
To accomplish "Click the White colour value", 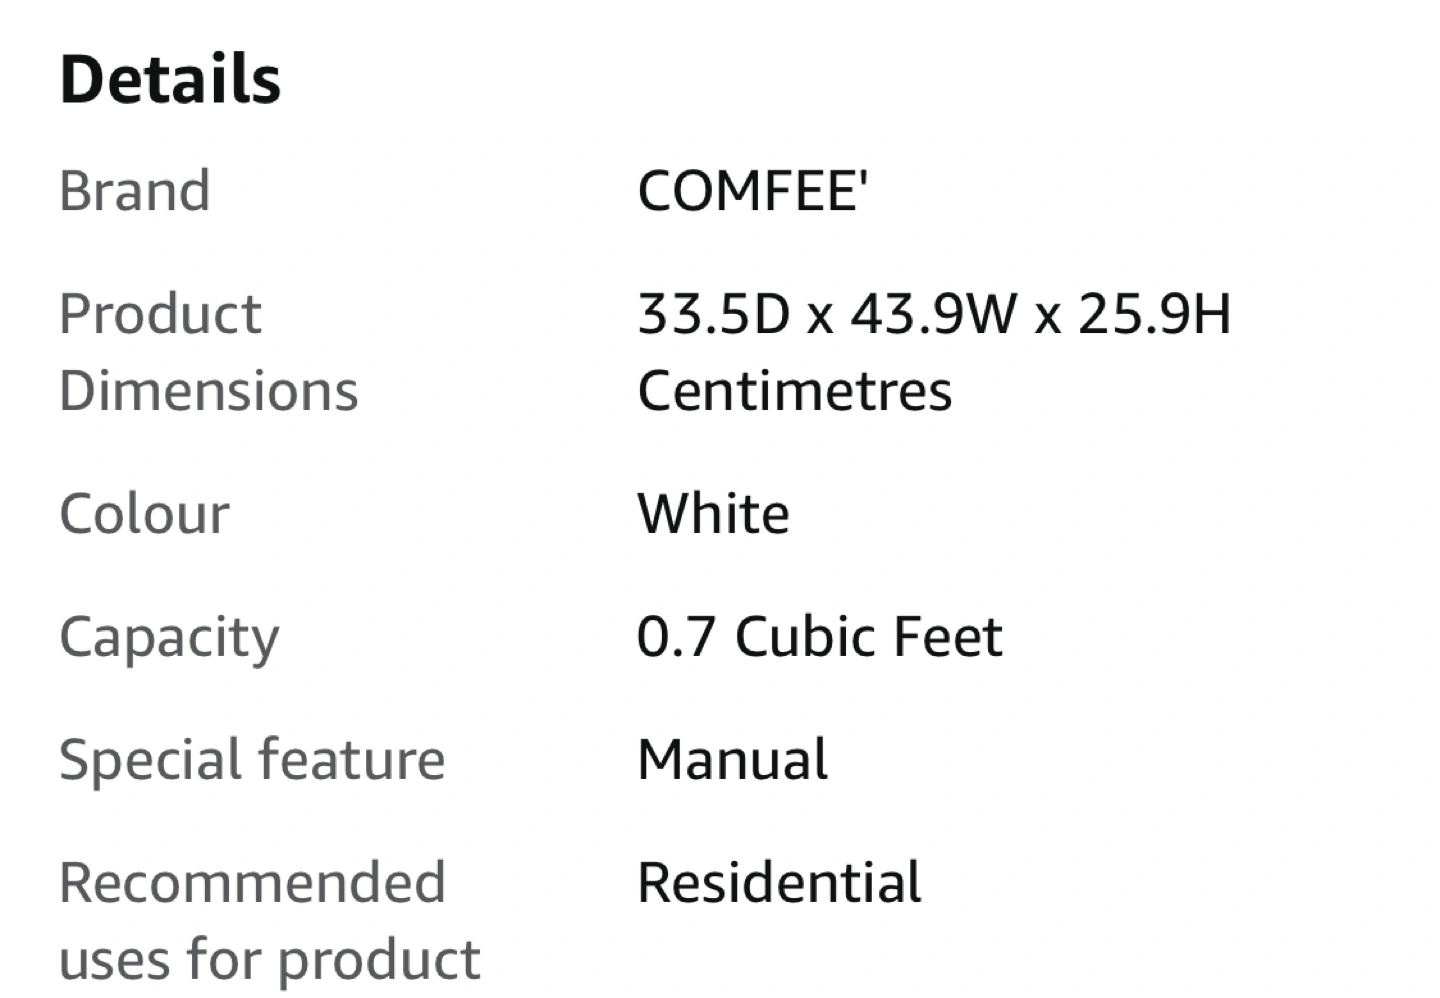I will pos(714,513).
